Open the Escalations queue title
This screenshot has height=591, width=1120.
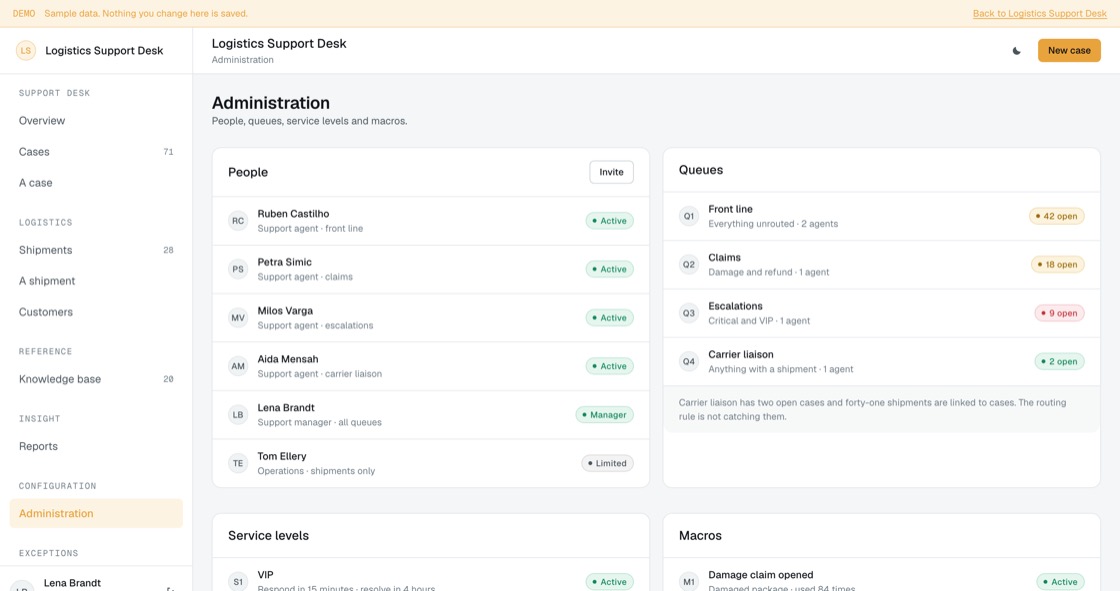point(735,306)
